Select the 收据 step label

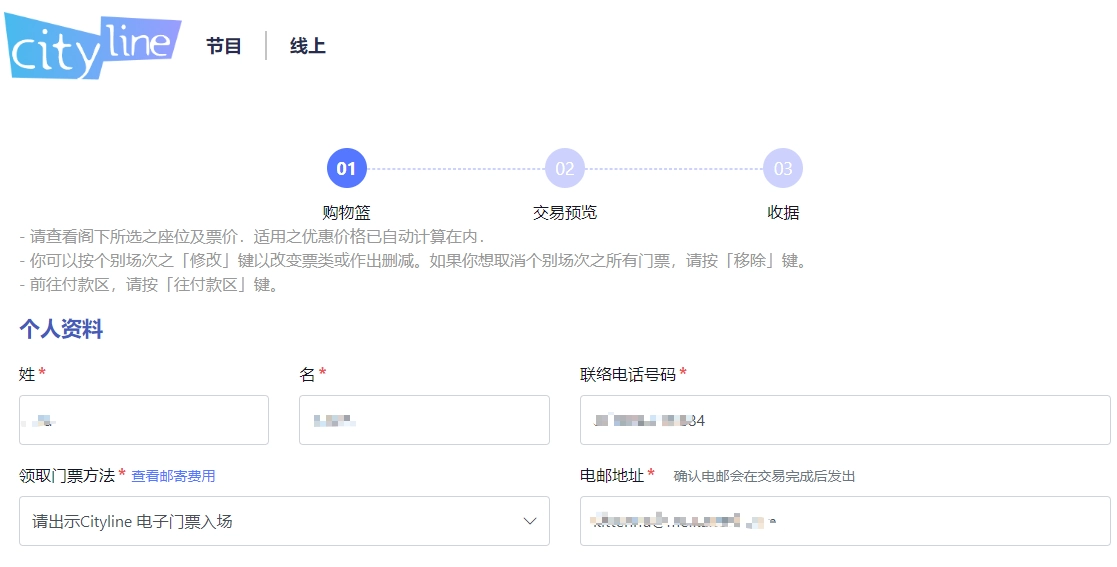(782, 213)
